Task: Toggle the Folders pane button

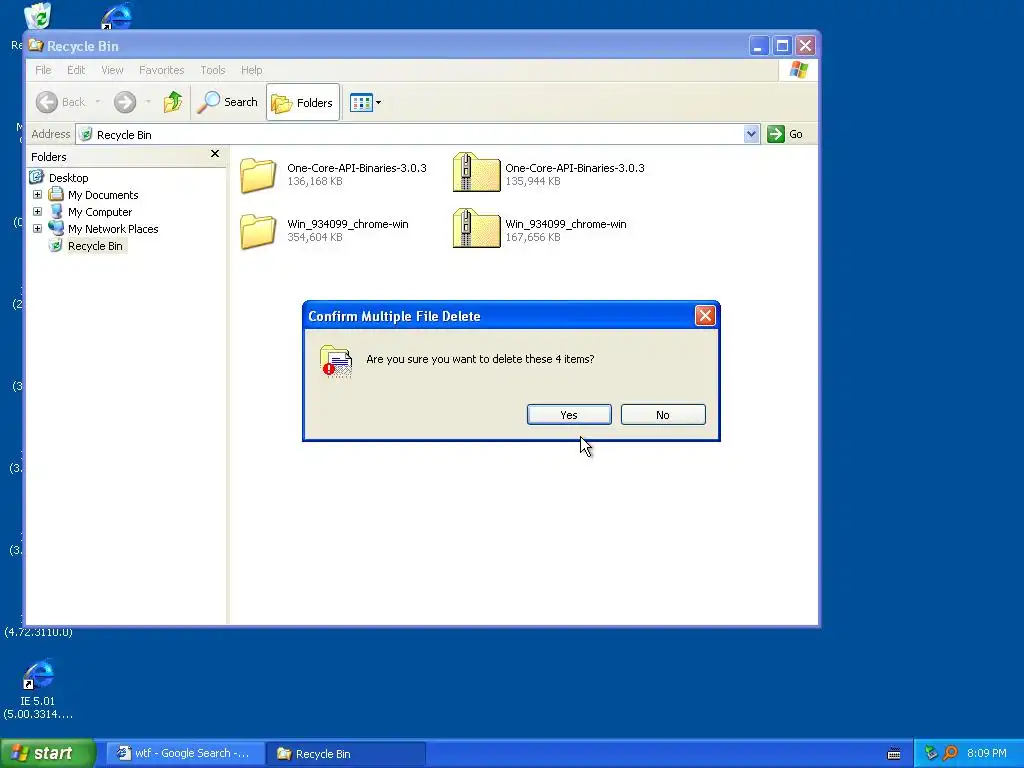Action: tap(303, 103)
